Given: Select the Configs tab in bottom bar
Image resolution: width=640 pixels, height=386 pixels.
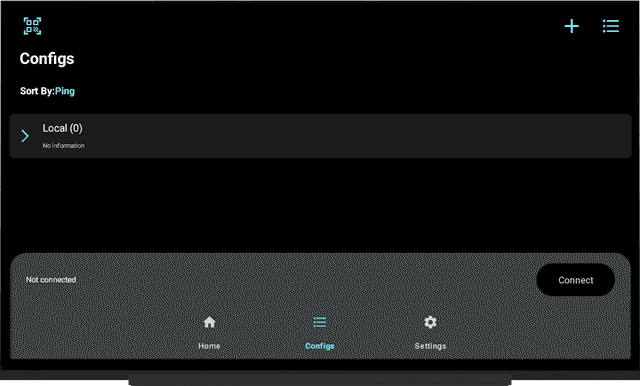Looking at the screenshot, I should point(320,333).
